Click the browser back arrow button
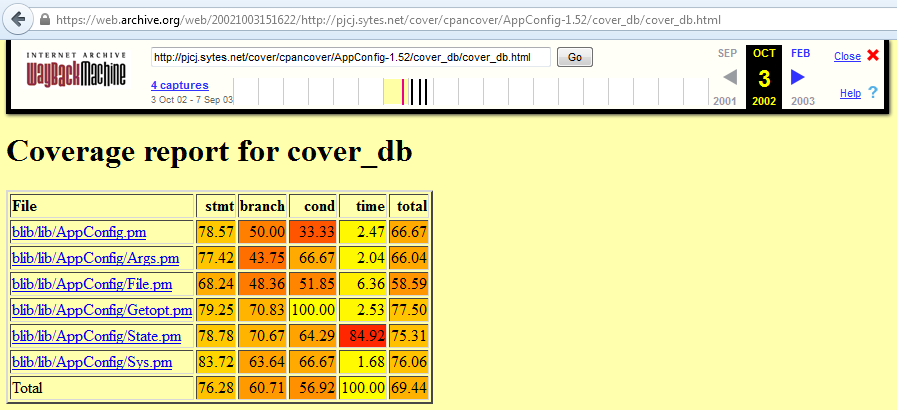Viewport: 897px width, 410px height. coord(18,19)
